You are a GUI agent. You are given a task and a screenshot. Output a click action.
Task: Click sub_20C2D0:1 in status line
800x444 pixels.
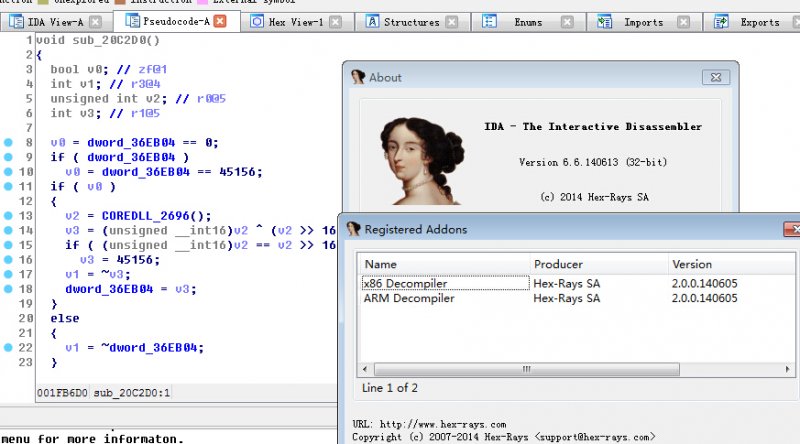point(132,392)
